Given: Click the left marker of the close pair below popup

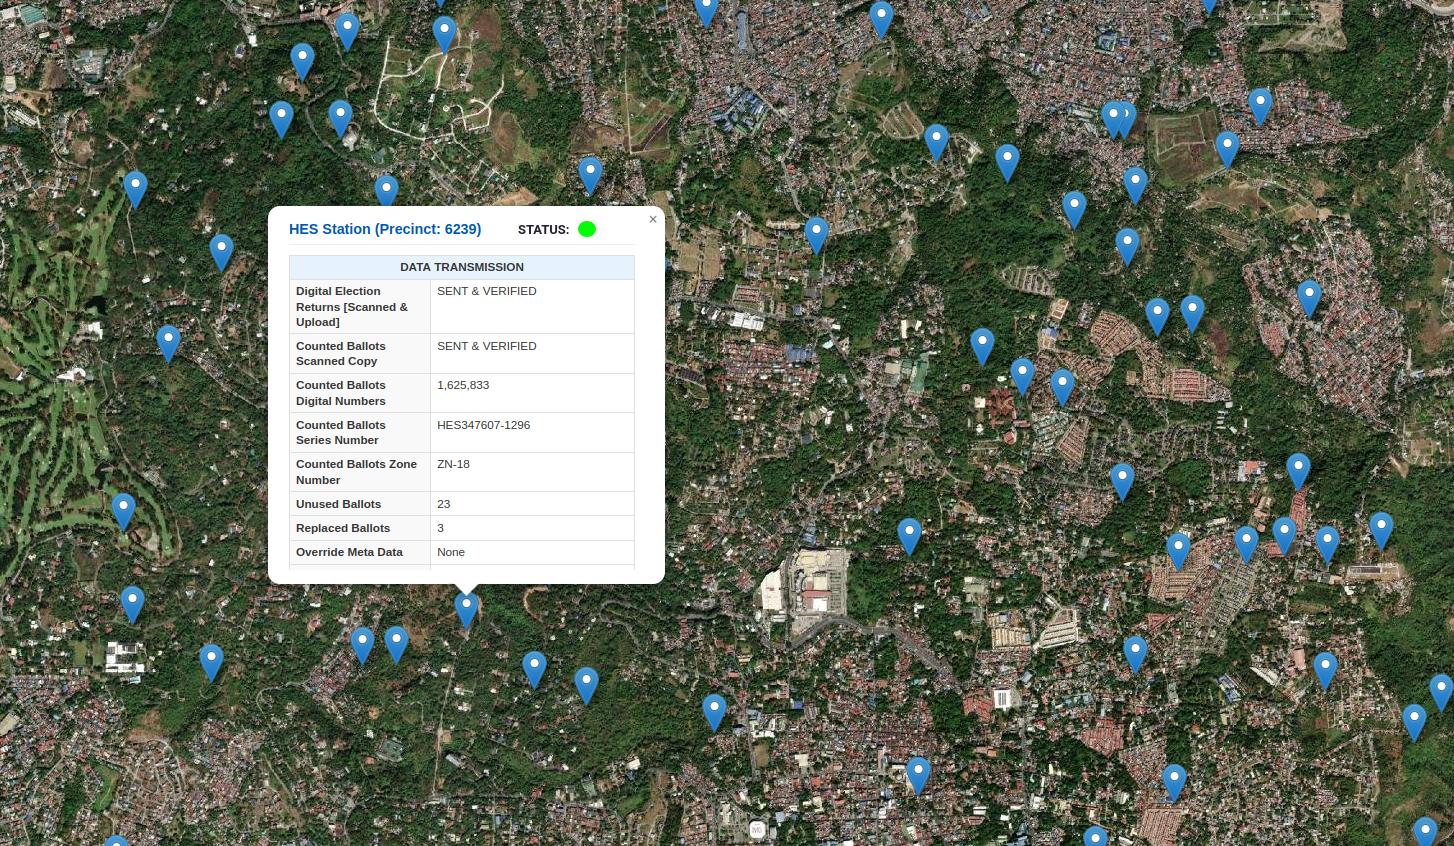Looking at the screenshot, I should 362,645.
